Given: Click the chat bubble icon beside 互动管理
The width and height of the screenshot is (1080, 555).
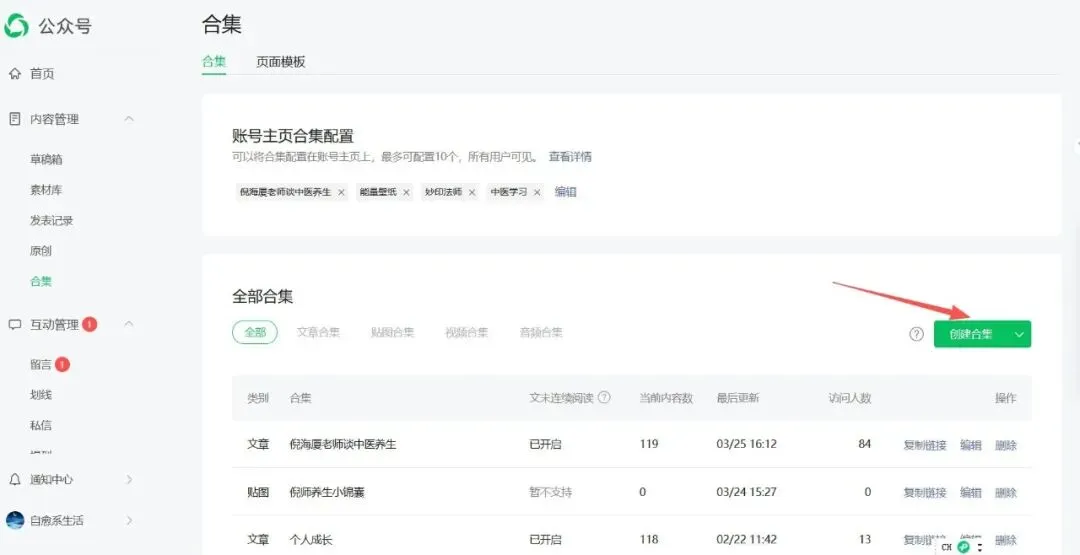Looking at the screenshot, I should (x=14, y=324).
